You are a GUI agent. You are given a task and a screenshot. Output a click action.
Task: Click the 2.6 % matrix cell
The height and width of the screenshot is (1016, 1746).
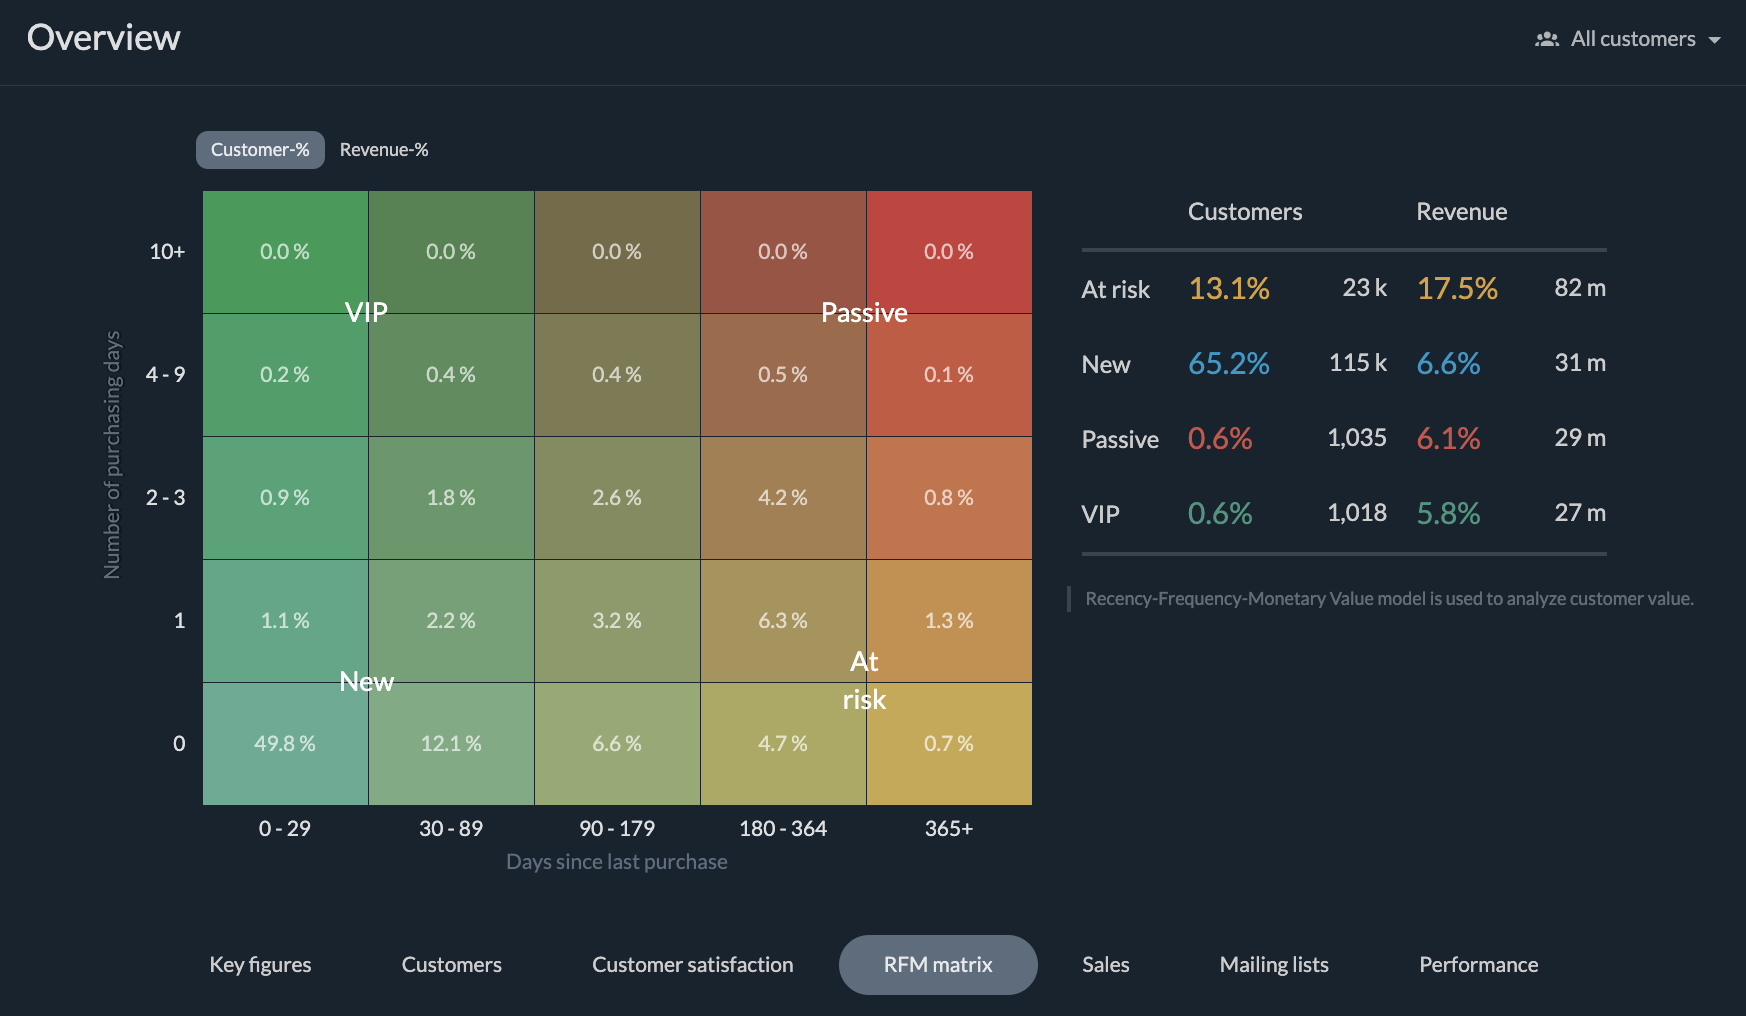617,498
